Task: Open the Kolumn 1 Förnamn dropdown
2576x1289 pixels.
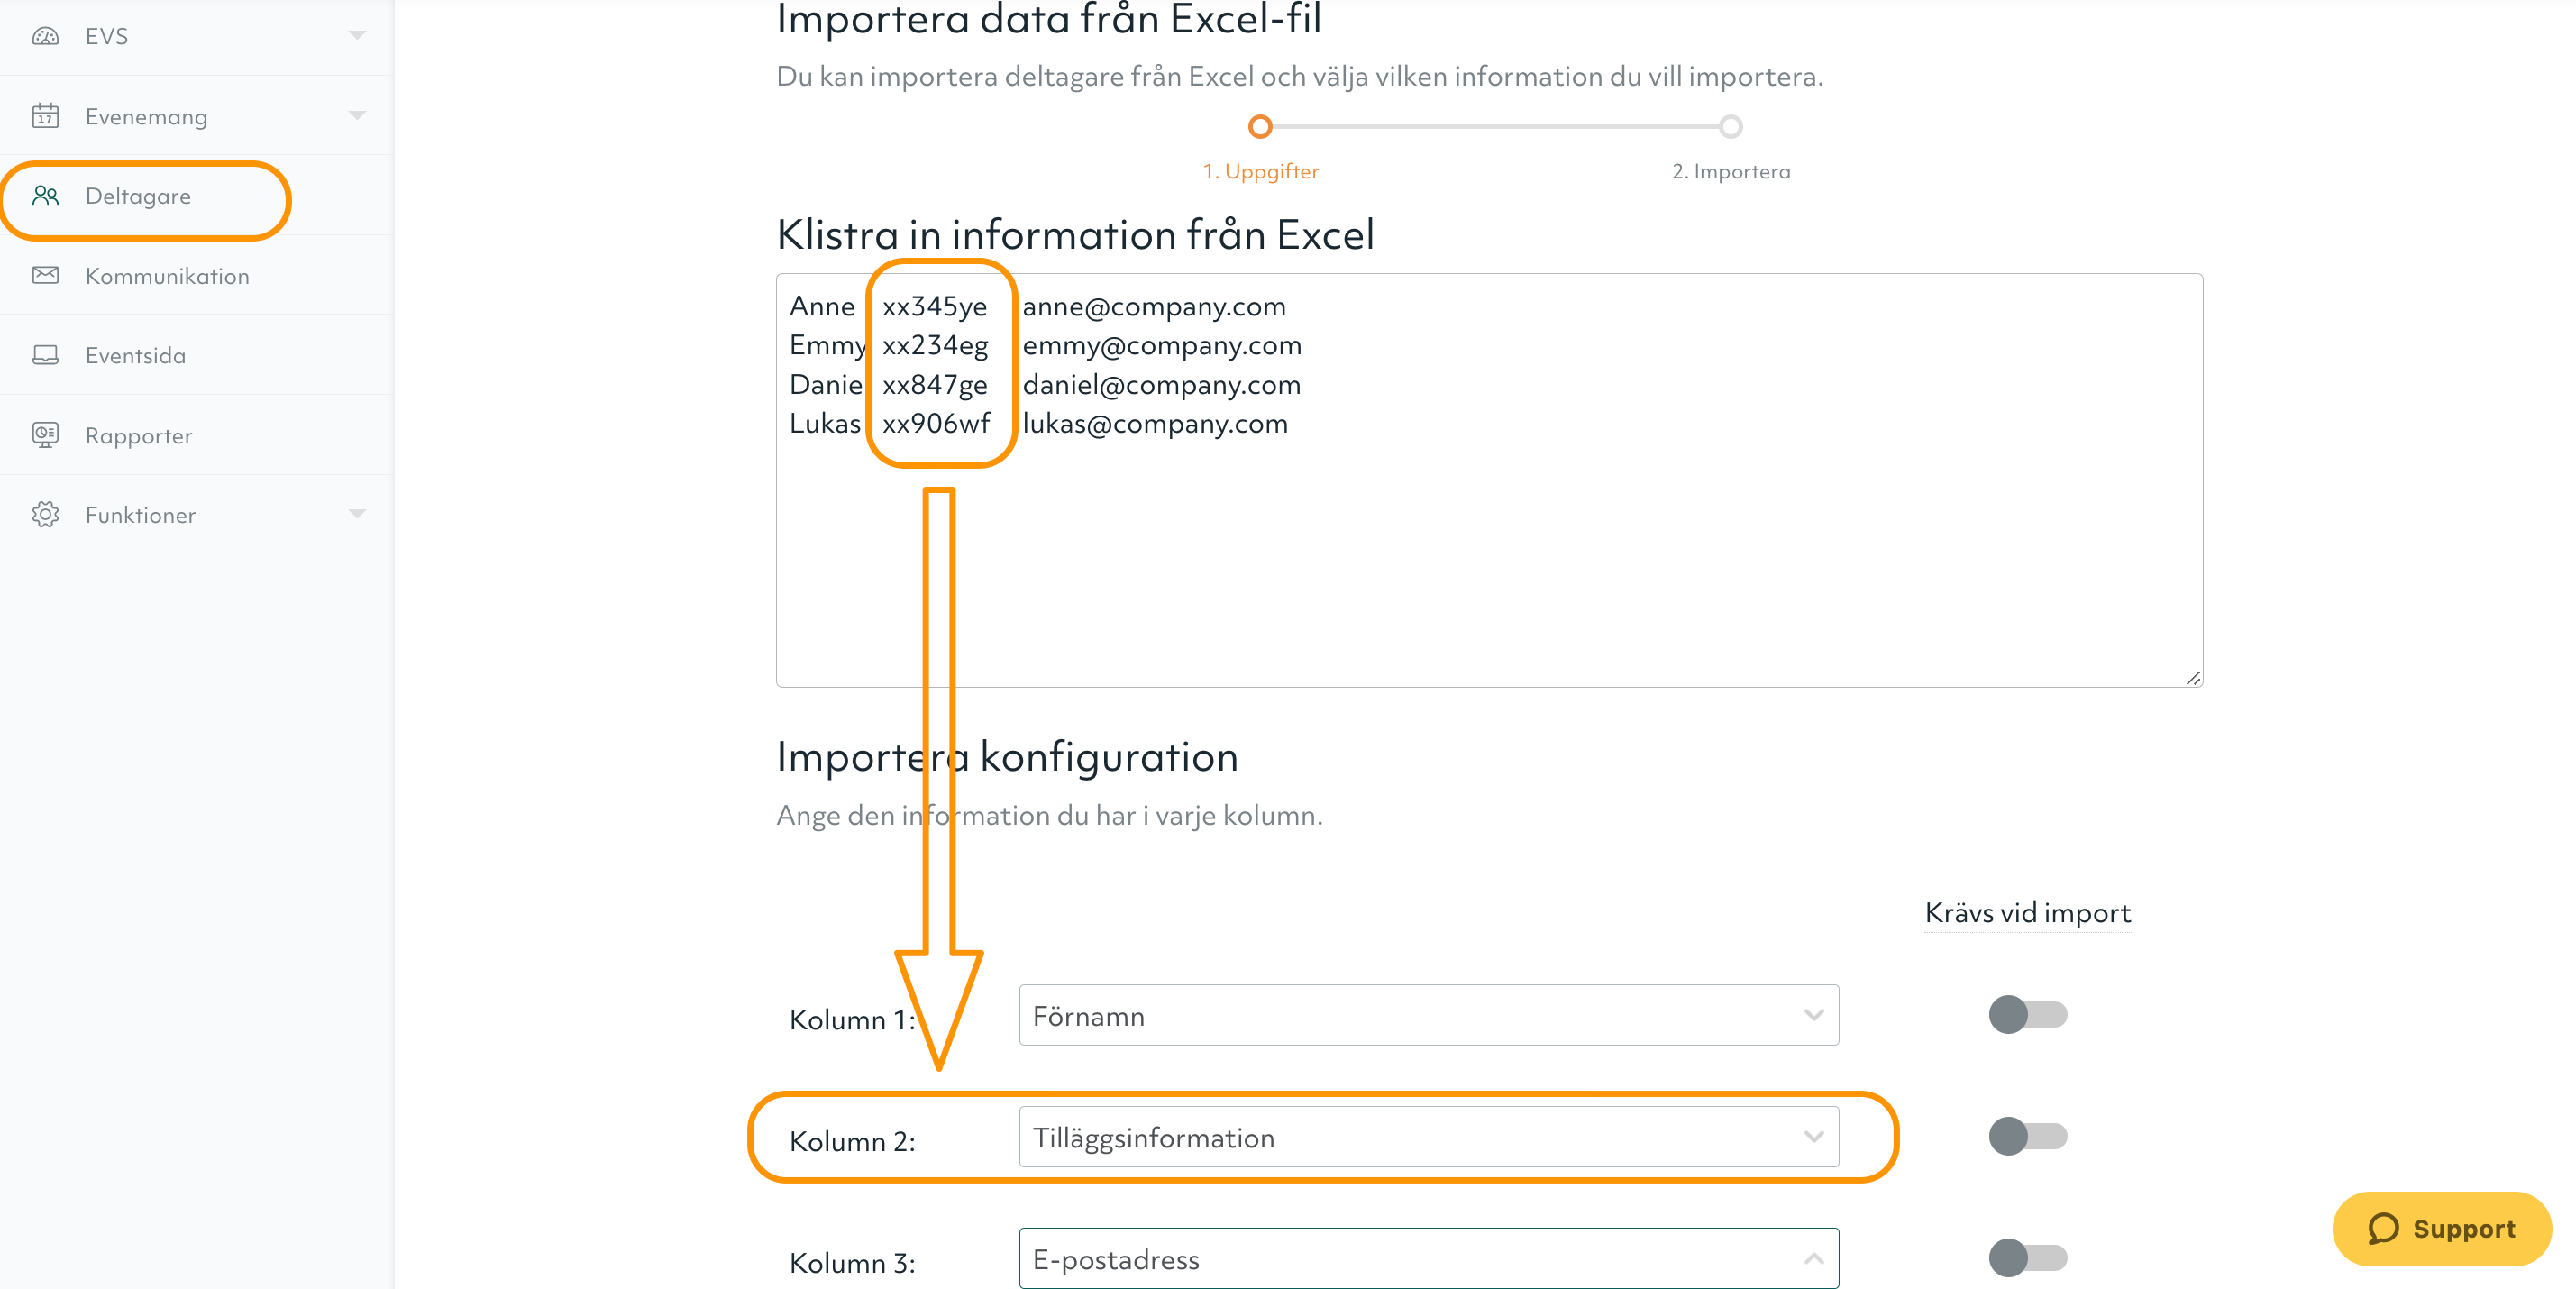Action: (1428, 1016)
